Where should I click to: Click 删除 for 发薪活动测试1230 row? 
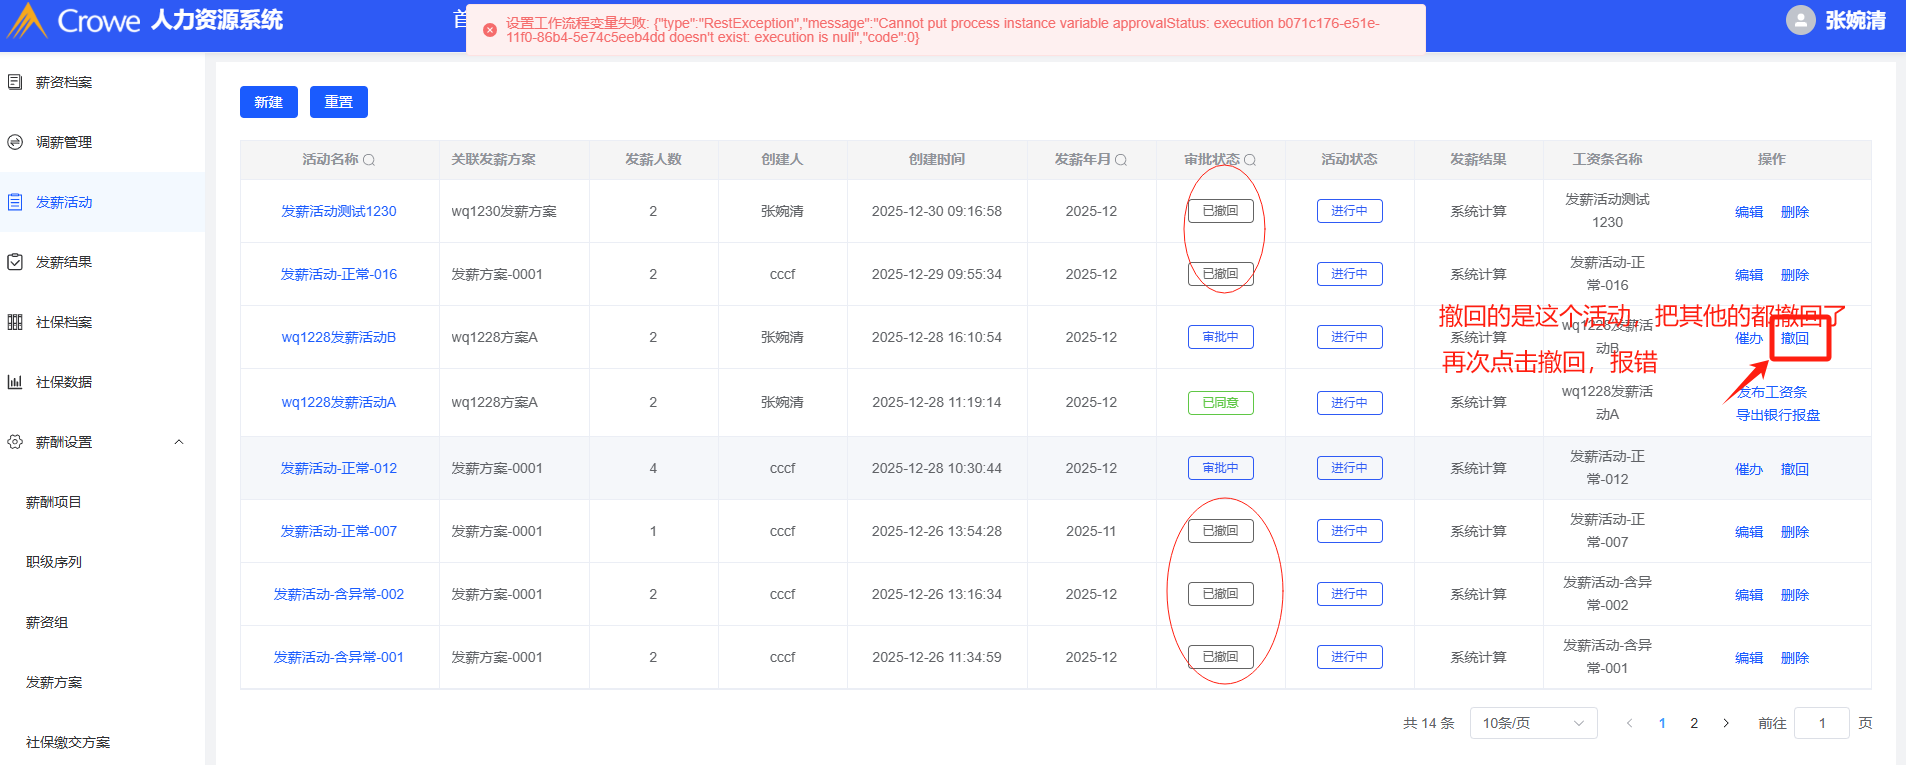pyautogui.click(x=1795, y=212)
